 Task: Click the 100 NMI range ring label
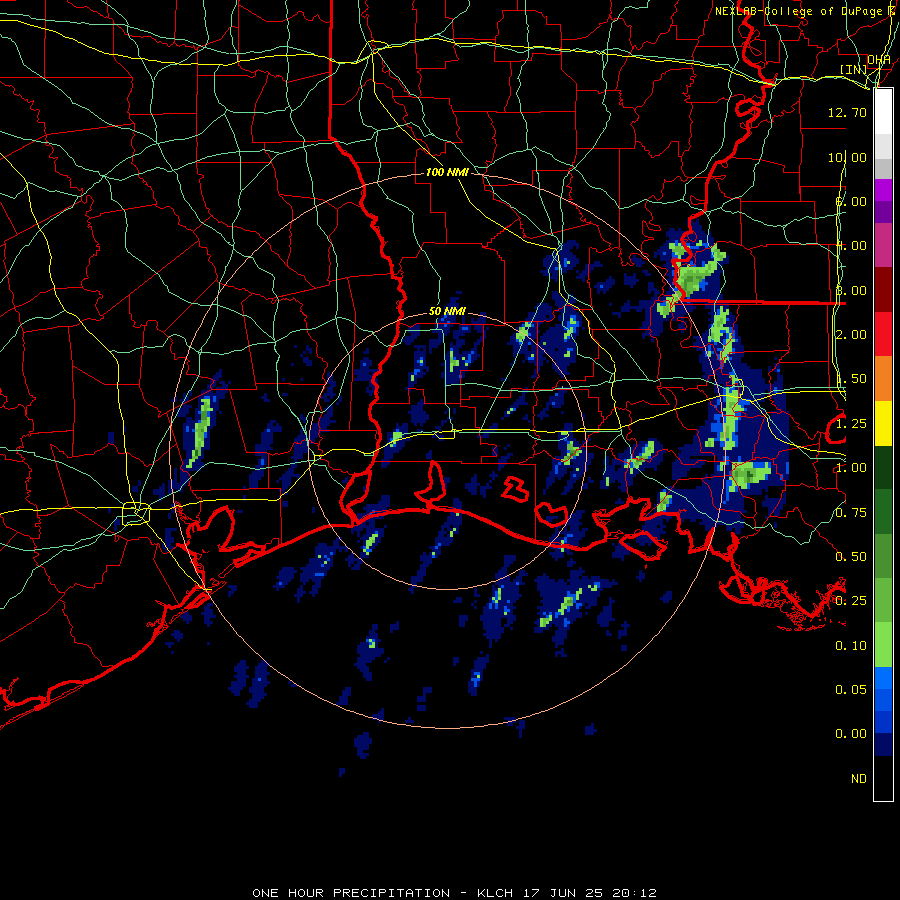tap(447, 172)
